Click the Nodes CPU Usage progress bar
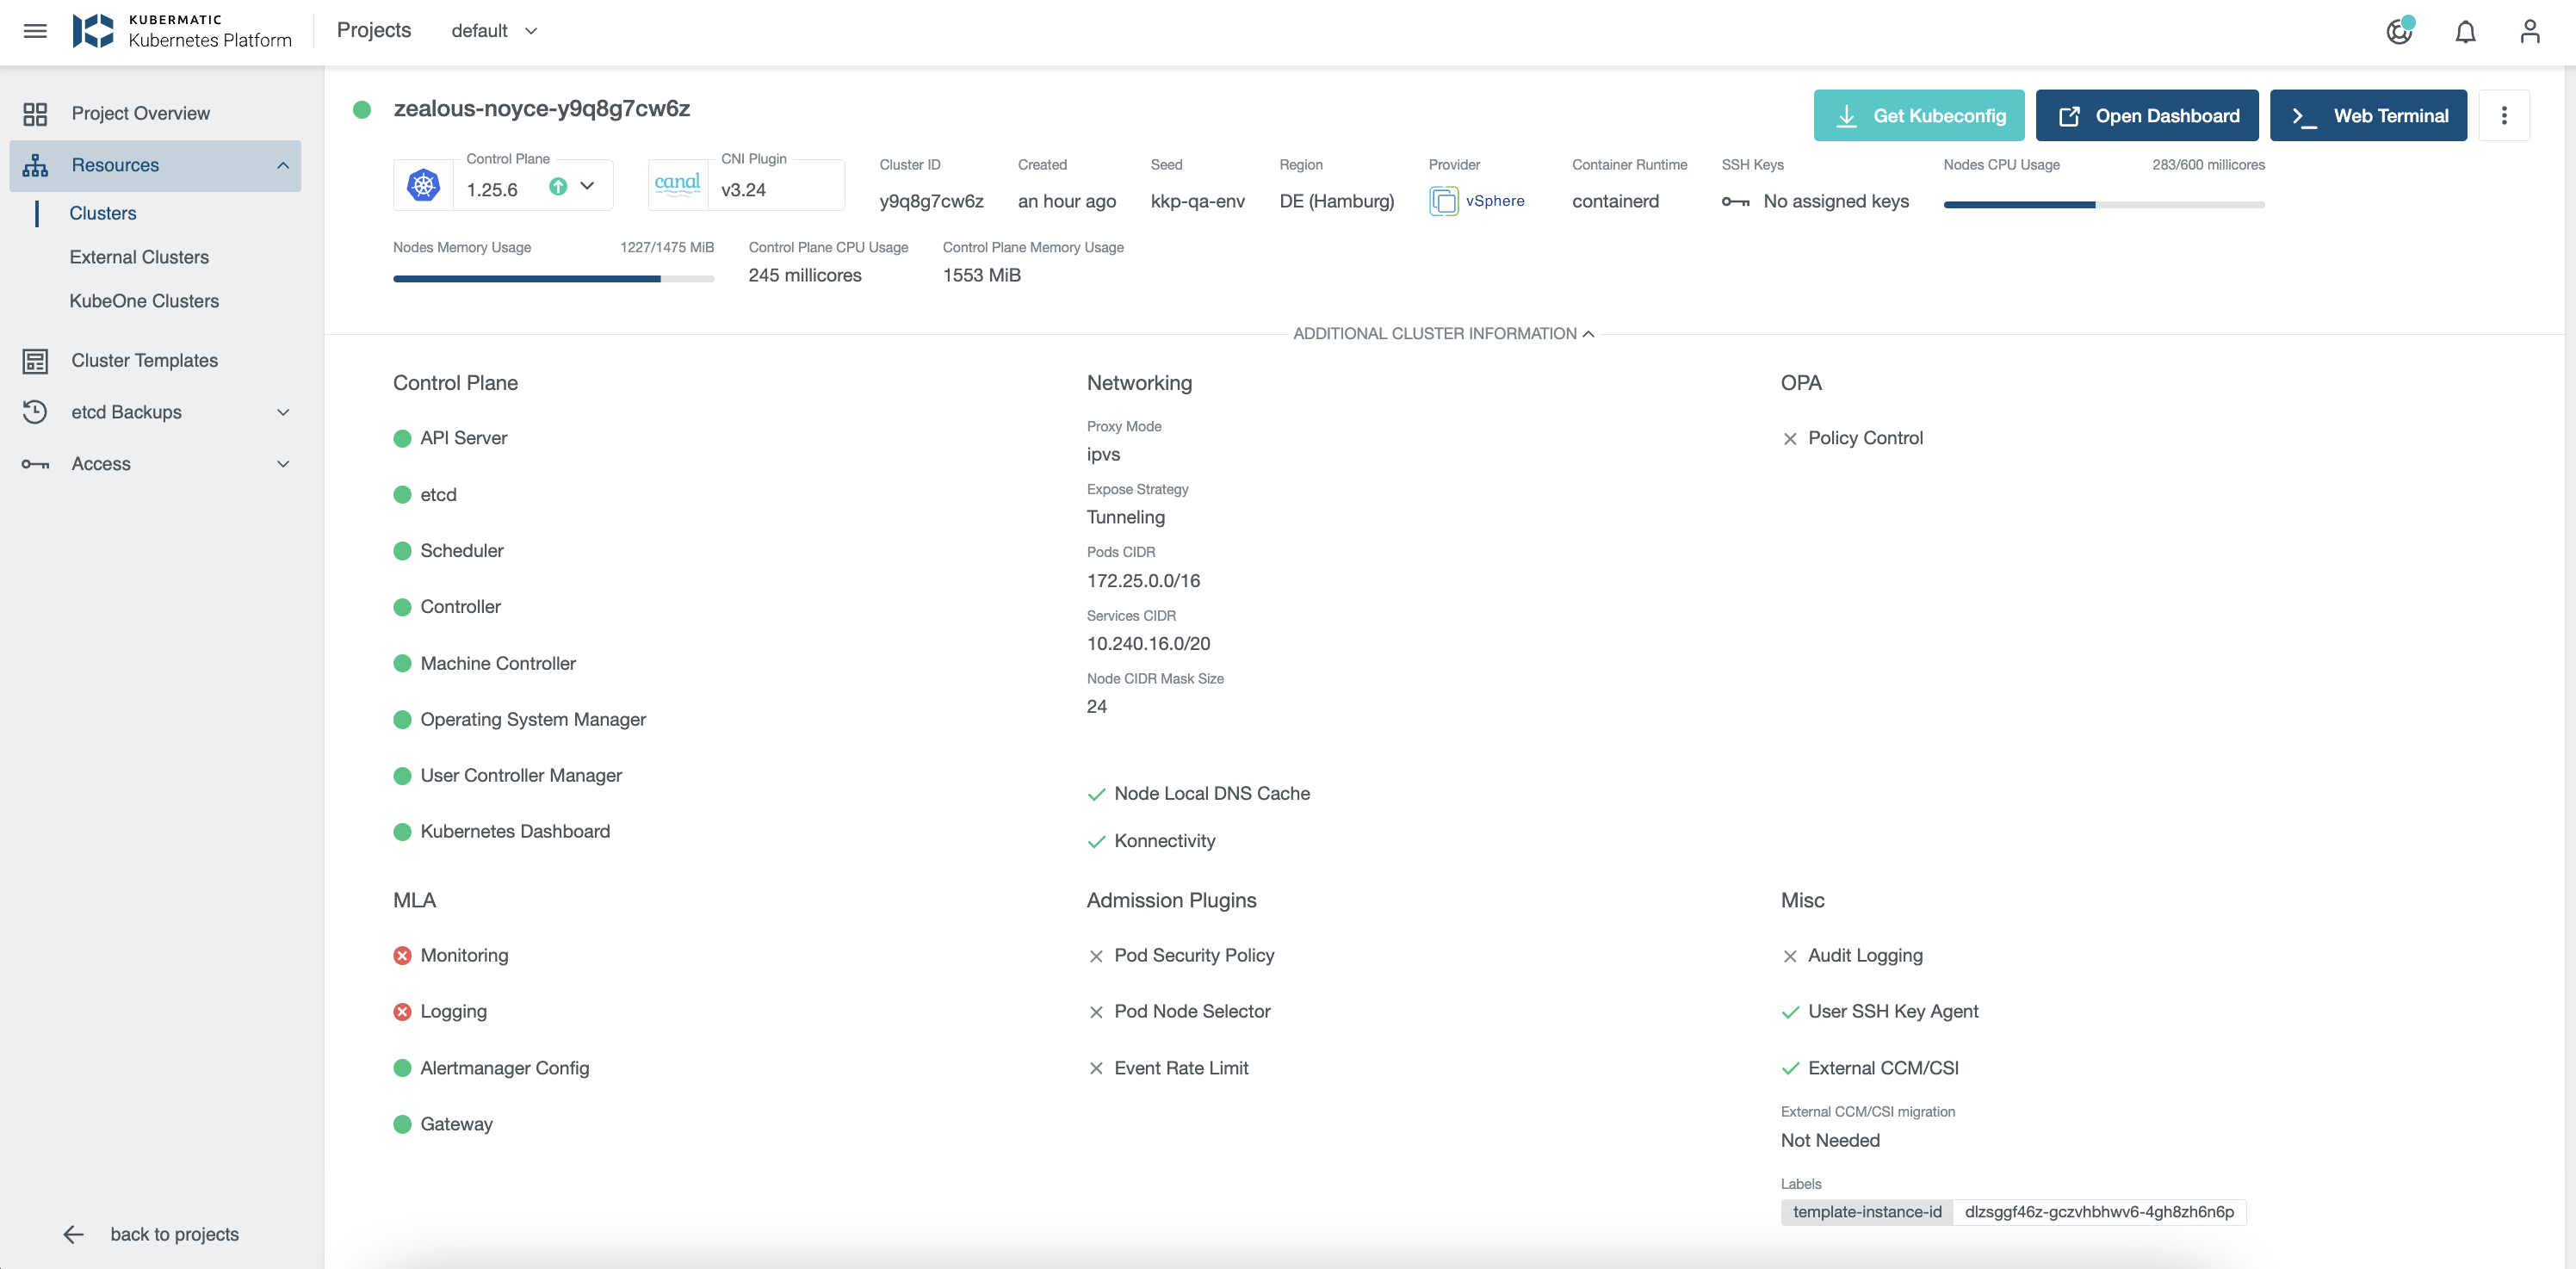Image resolution: width=2576 pixels, height=1269 pixels. click(2103, 204)
